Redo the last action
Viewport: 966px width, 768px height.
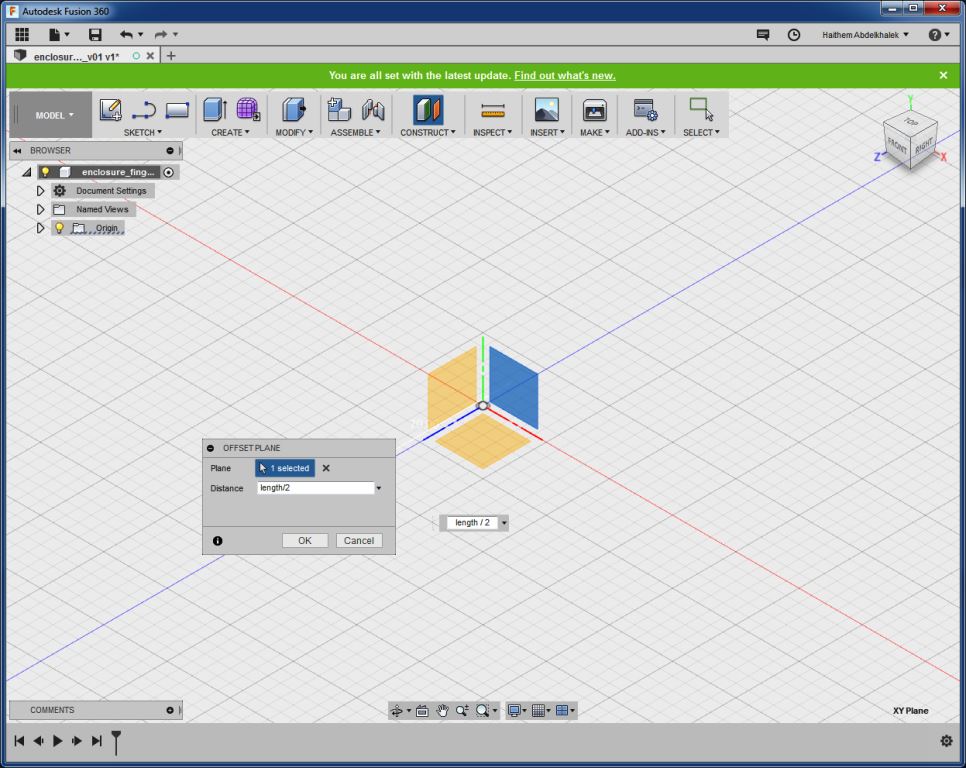tap(161, 34)
